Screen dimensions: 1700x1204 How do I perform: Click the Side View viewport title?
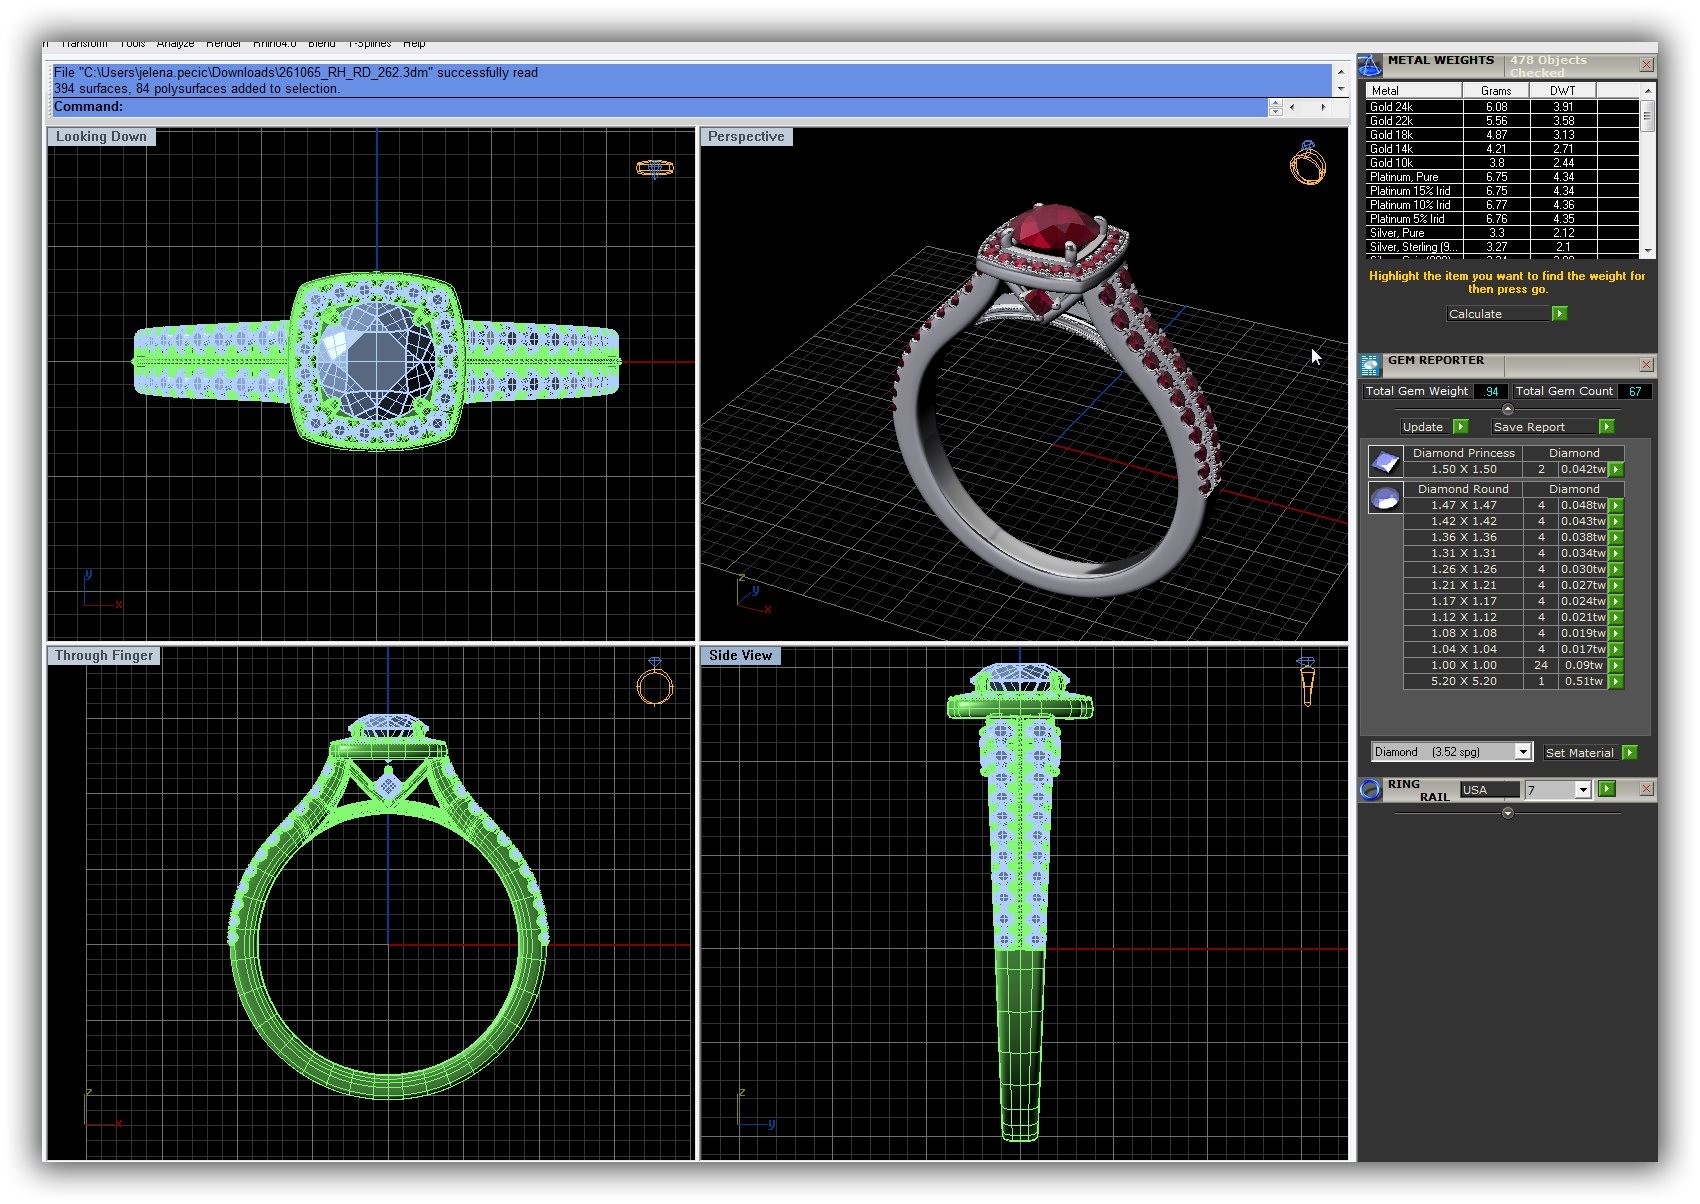(x=740, y=656)
